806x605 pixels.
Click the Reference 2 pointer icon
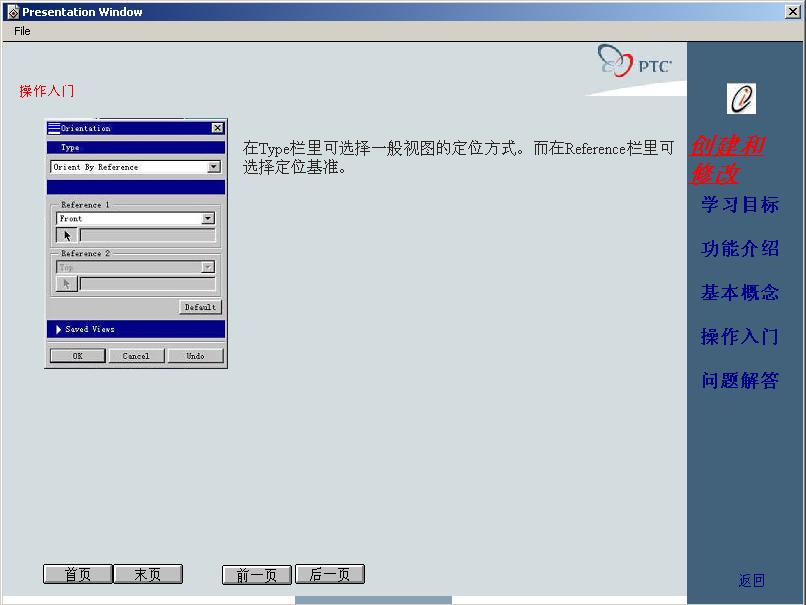pyautogui.click(x=65, y=283)
